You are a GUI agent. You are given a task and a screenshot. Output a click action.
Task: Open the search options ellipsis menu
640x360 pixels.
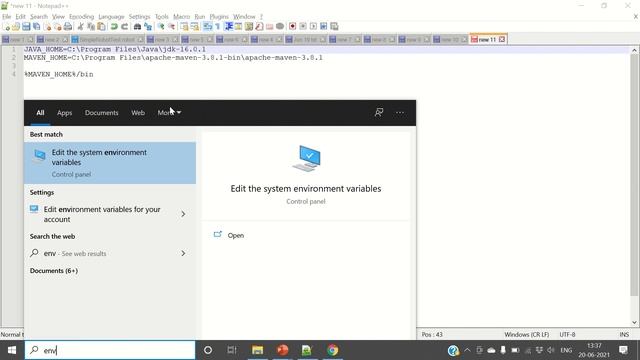400,112
